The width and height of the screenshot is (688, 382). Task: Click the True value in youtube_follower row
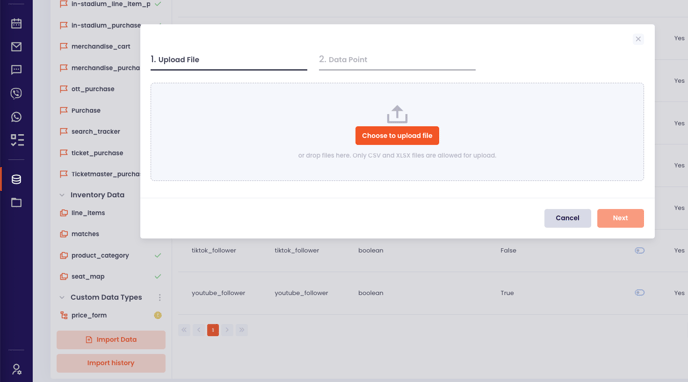pos(507,293)
